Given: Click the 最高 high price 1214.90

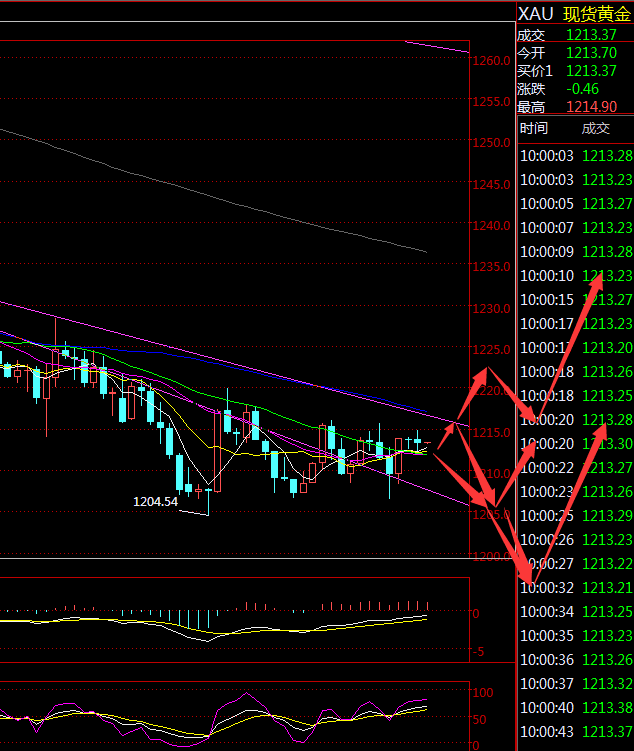Looking at the screenshot, I should click(x=591, y=106).
